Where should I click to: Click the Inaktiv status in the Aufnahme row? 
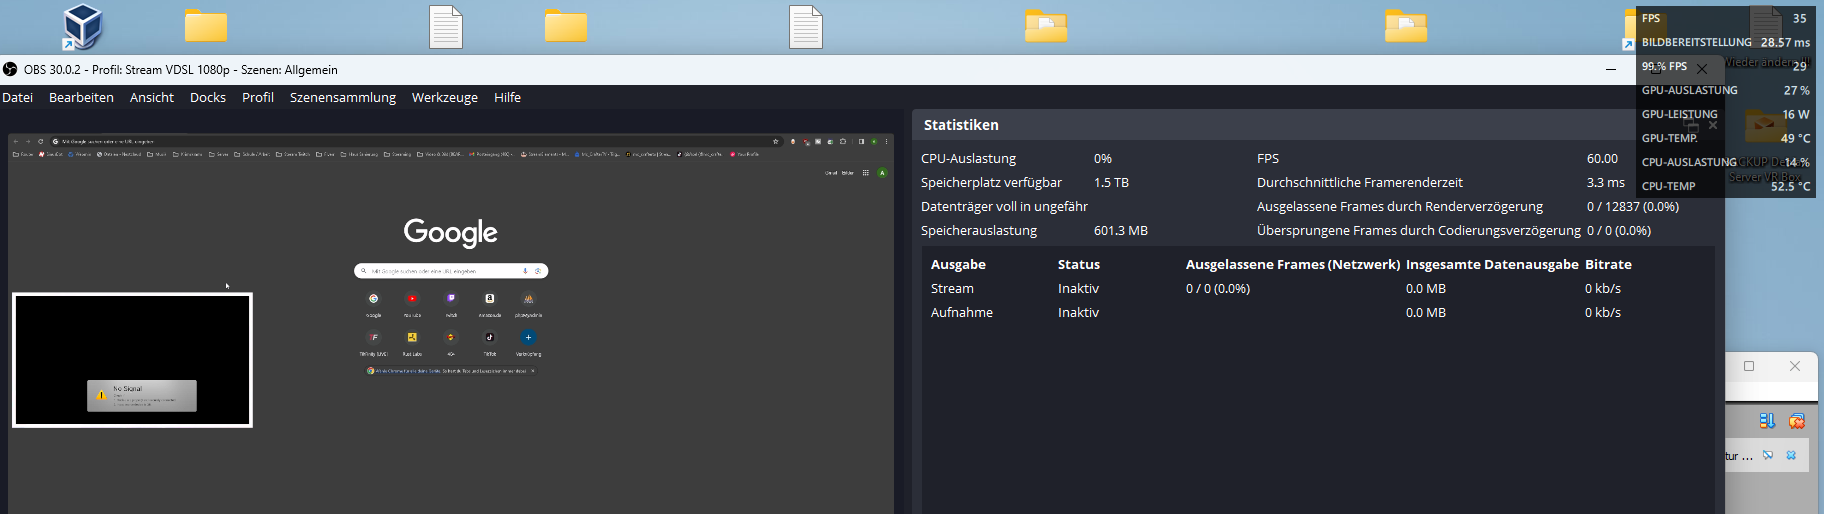[1078, 312]
